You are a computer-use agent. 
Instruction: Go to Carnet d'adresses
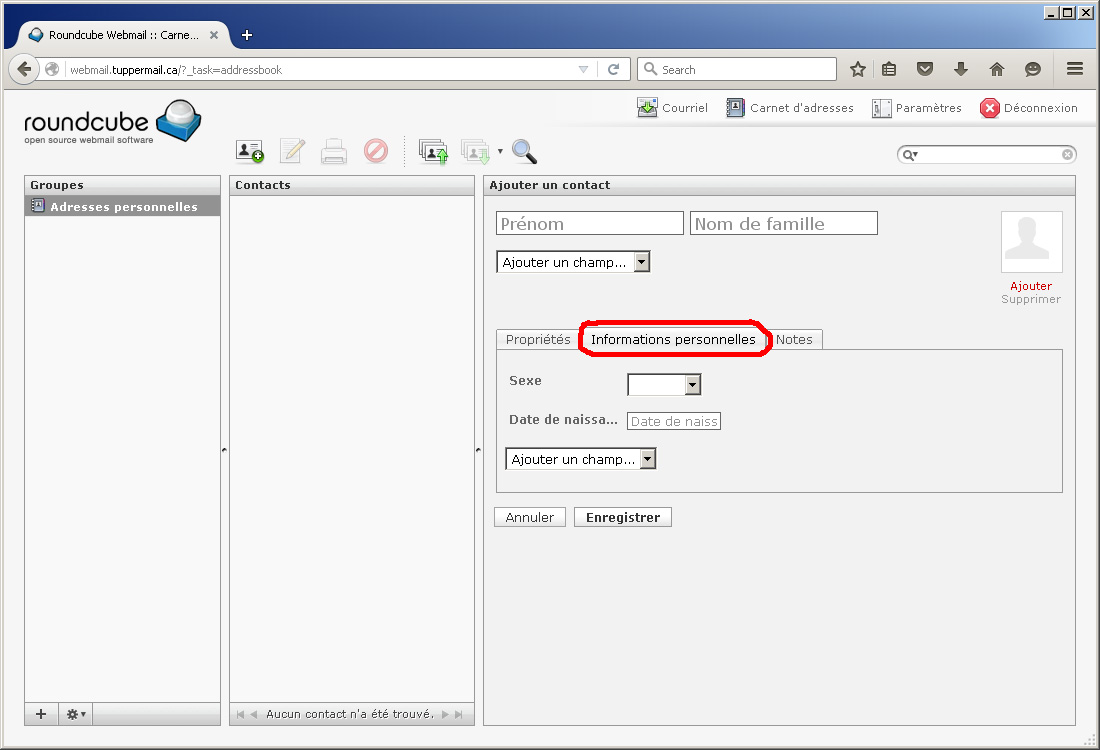[x=790, y=108]
